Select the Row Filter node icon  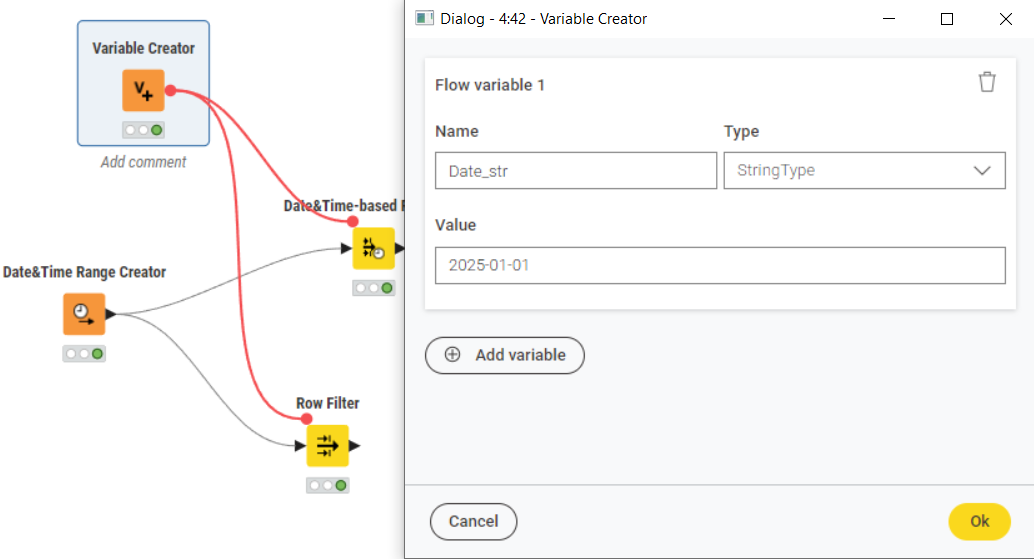click(327, 446)
